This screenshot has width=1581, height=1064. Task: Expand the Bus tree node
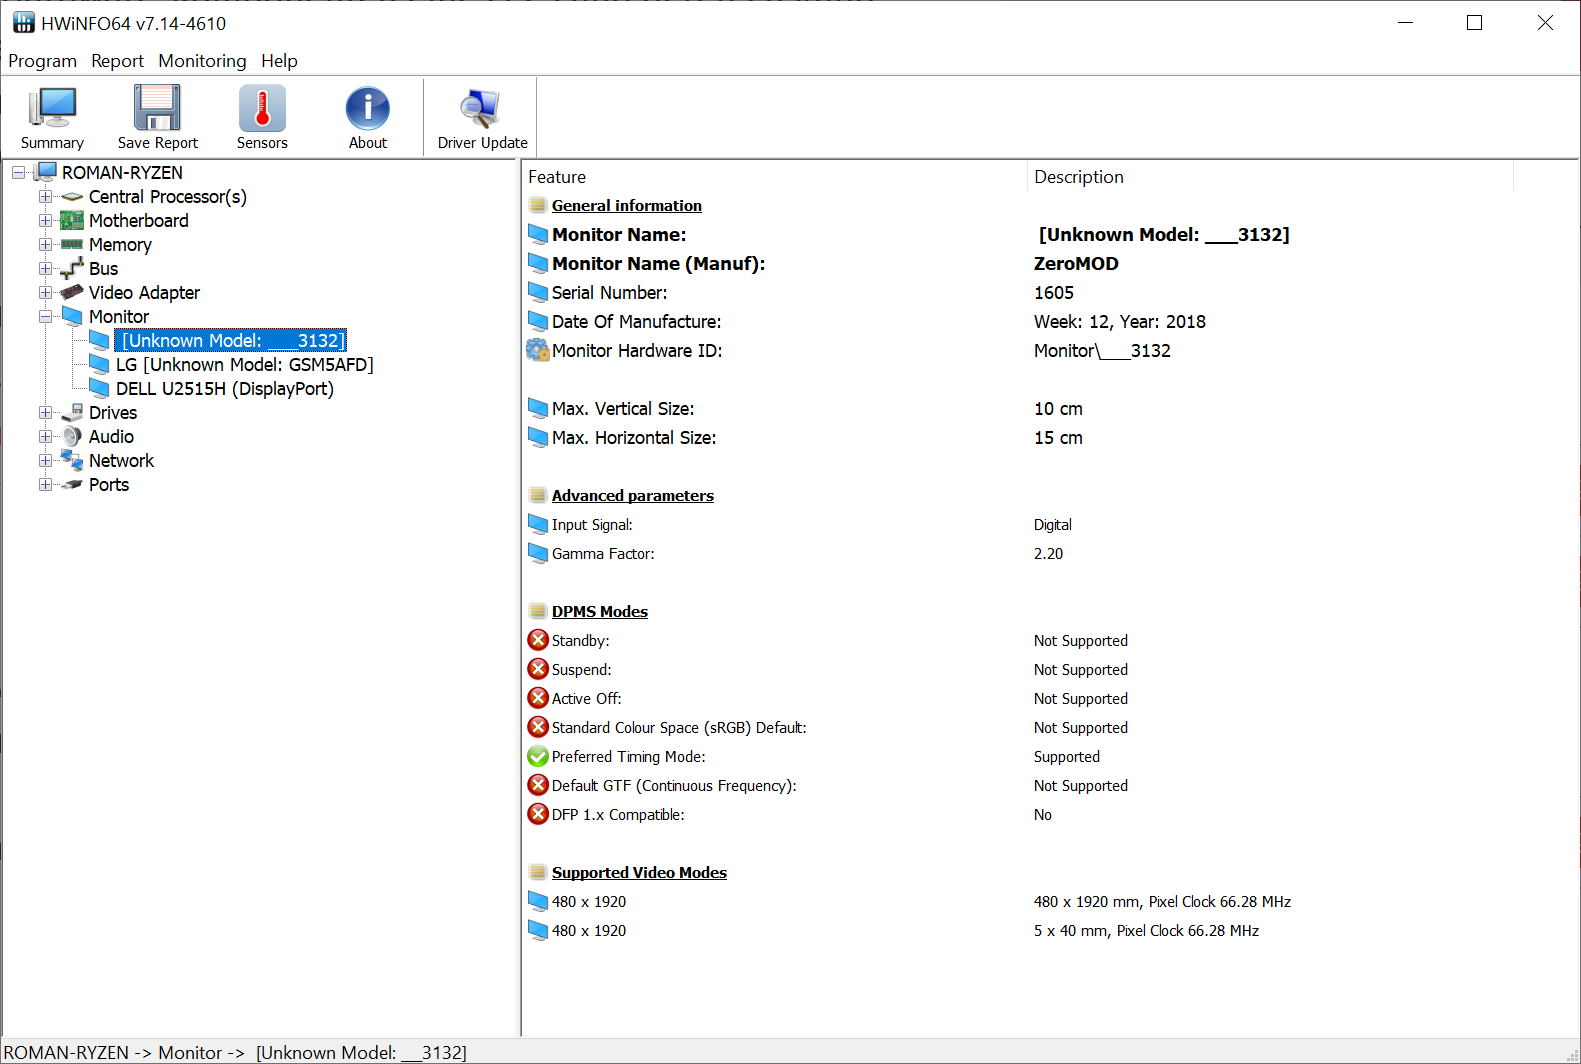coord(45,269)
